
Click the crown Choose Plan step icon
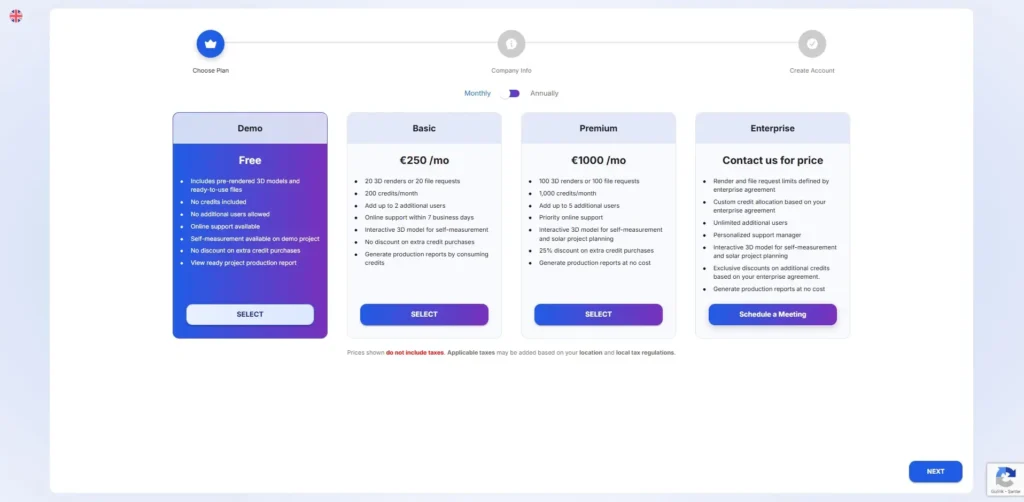point(210,44)
